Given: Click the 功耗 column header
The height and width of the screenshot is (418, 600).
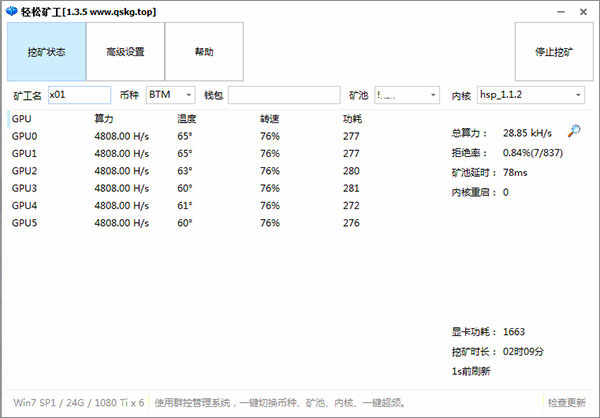Looking at the screenshot, I should coord(352,119).
